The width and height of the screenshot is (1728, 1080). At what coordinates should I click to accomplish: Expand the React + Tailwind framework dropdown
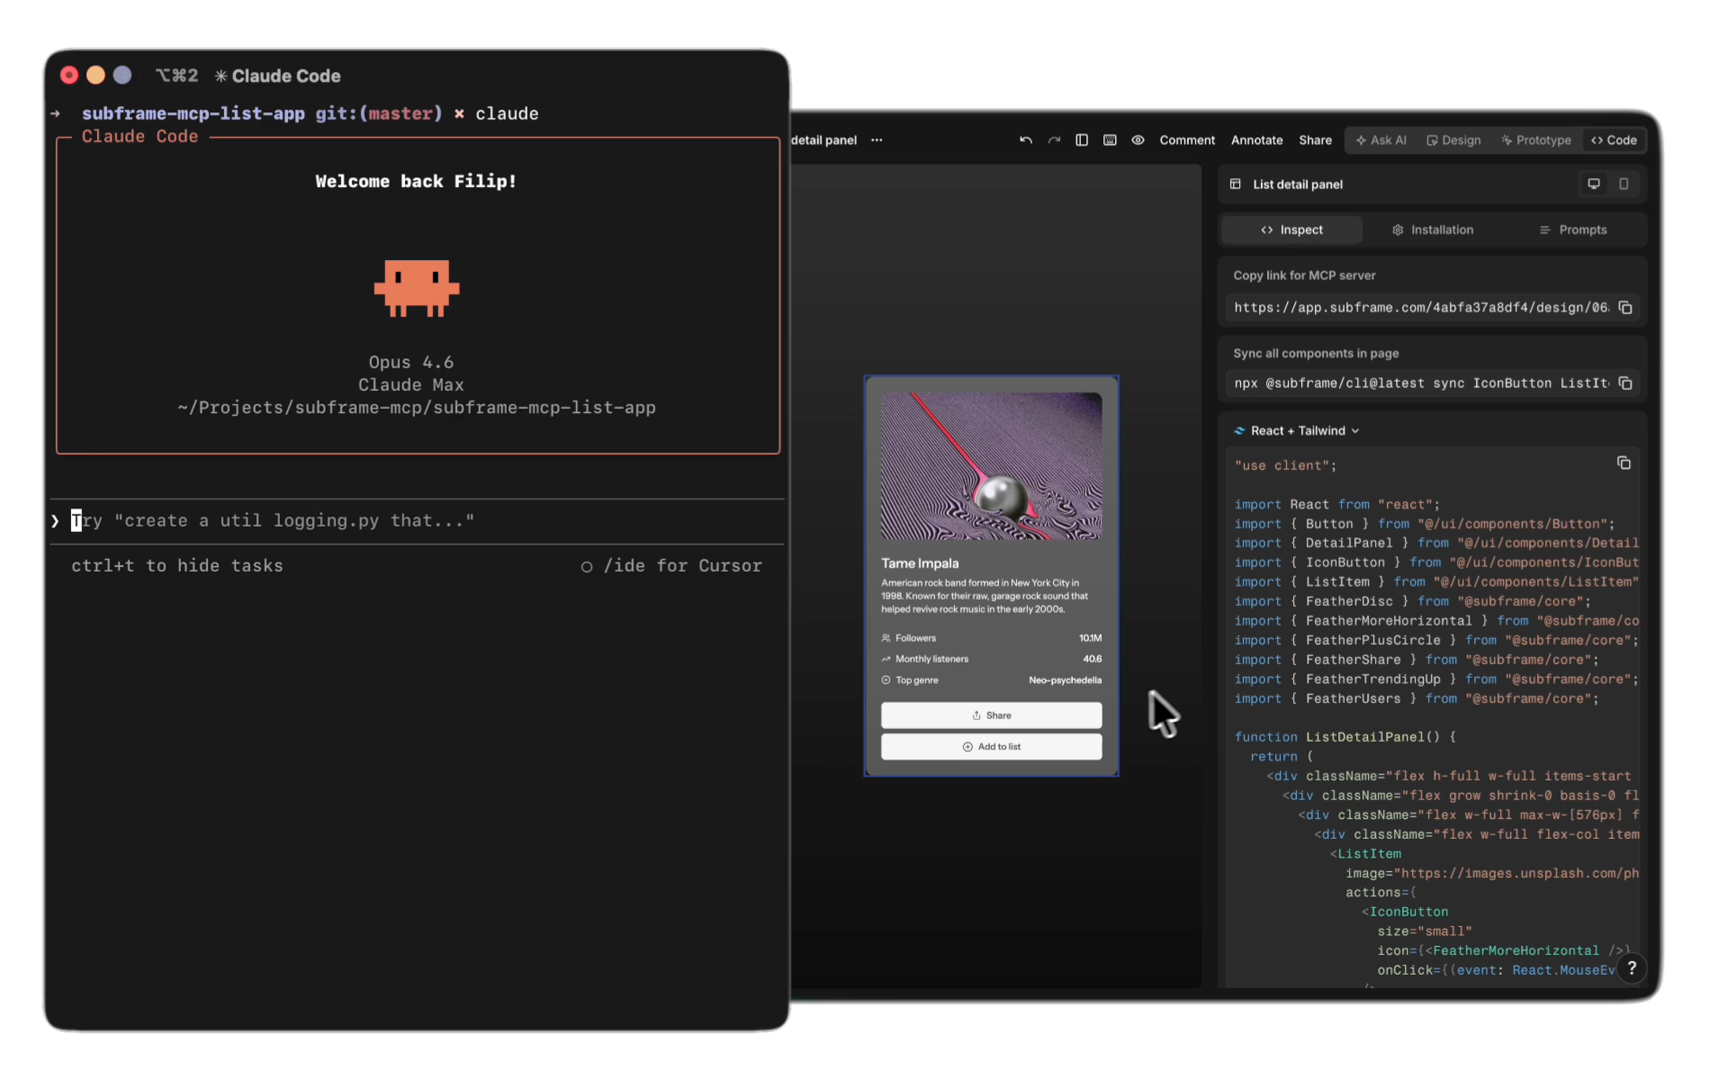pos(1296,431)
